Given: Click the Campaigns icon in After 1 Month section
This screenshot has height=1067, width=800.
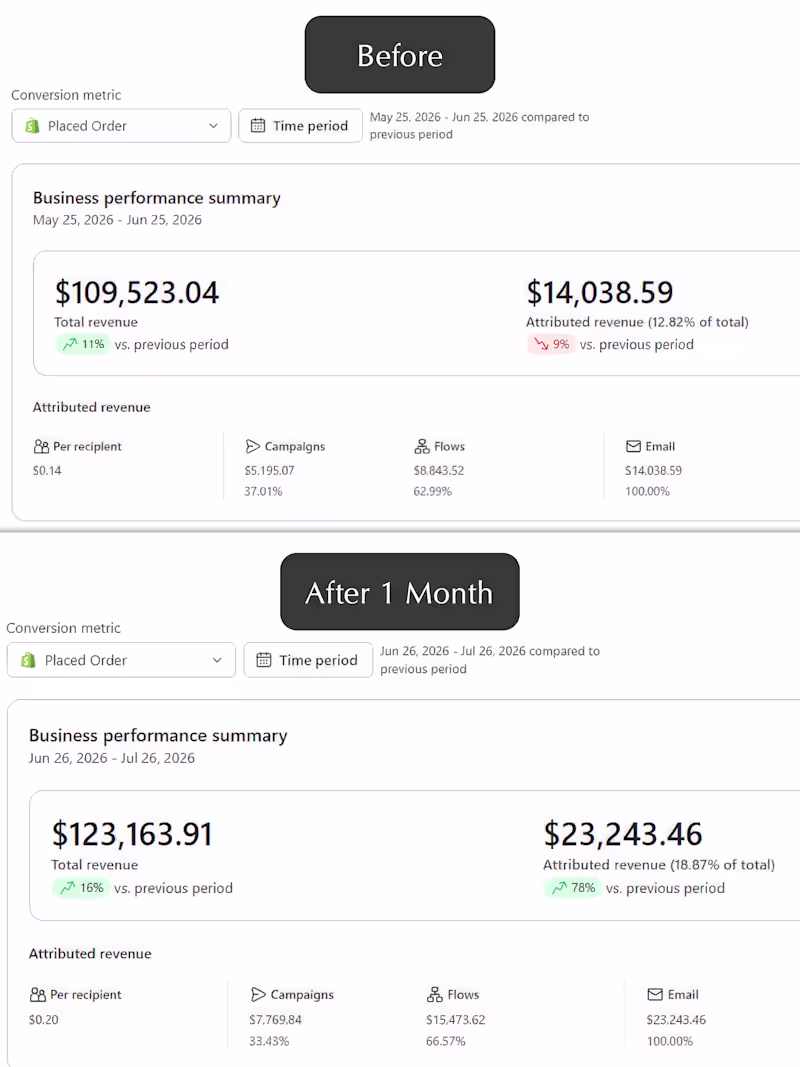Looking at the screenshot, I should [x=259, y=995].
